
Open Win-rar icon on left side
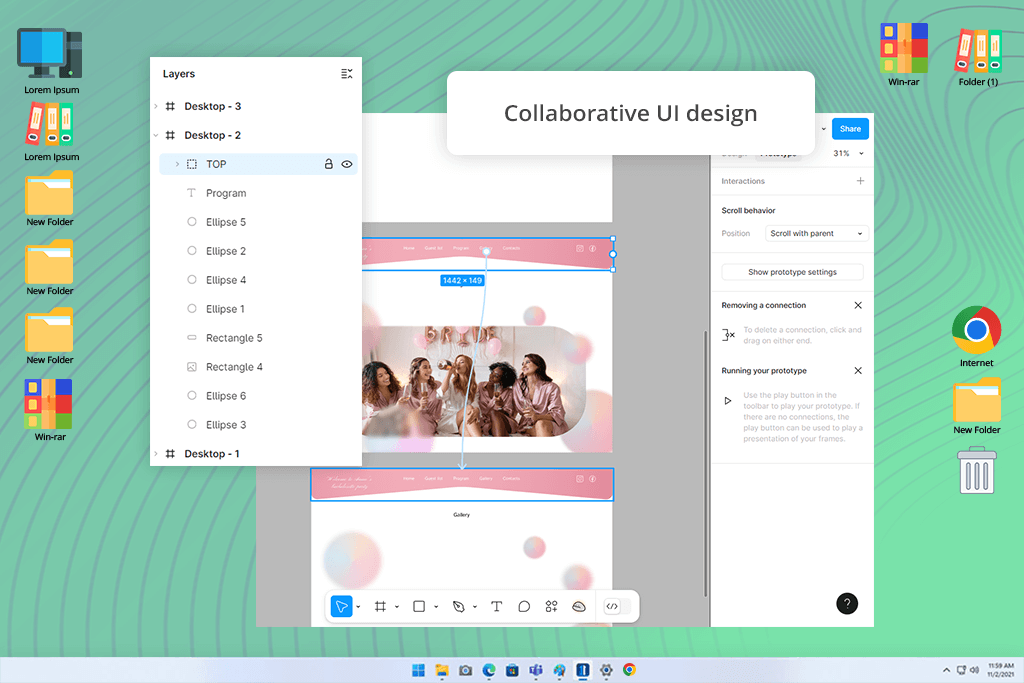[x=49, y=410]
